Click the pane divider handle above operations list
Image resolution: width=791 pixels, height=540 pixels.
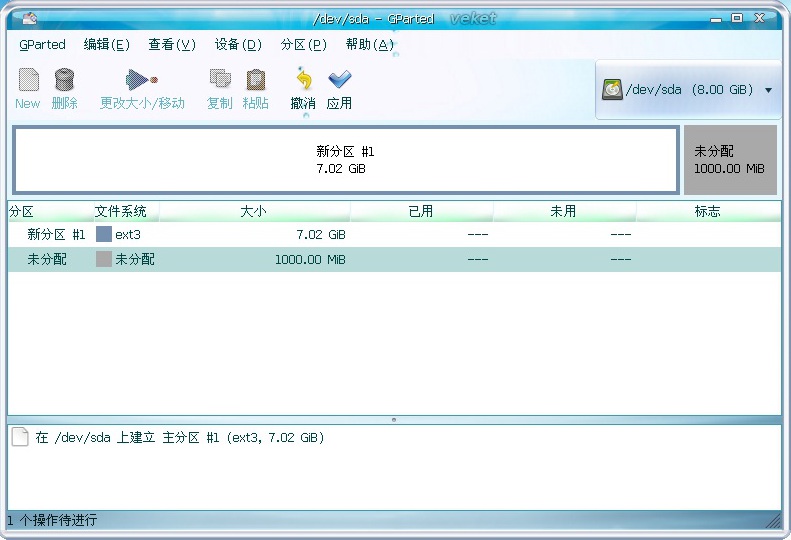394,420
